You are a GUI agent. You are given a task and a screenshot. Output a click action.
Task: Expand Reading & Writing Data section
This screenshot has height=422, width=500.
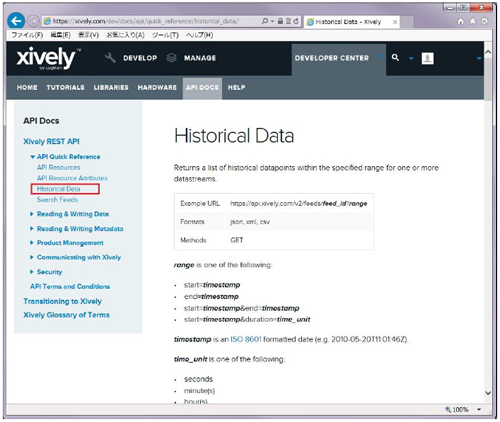click(x=32, y=214)
